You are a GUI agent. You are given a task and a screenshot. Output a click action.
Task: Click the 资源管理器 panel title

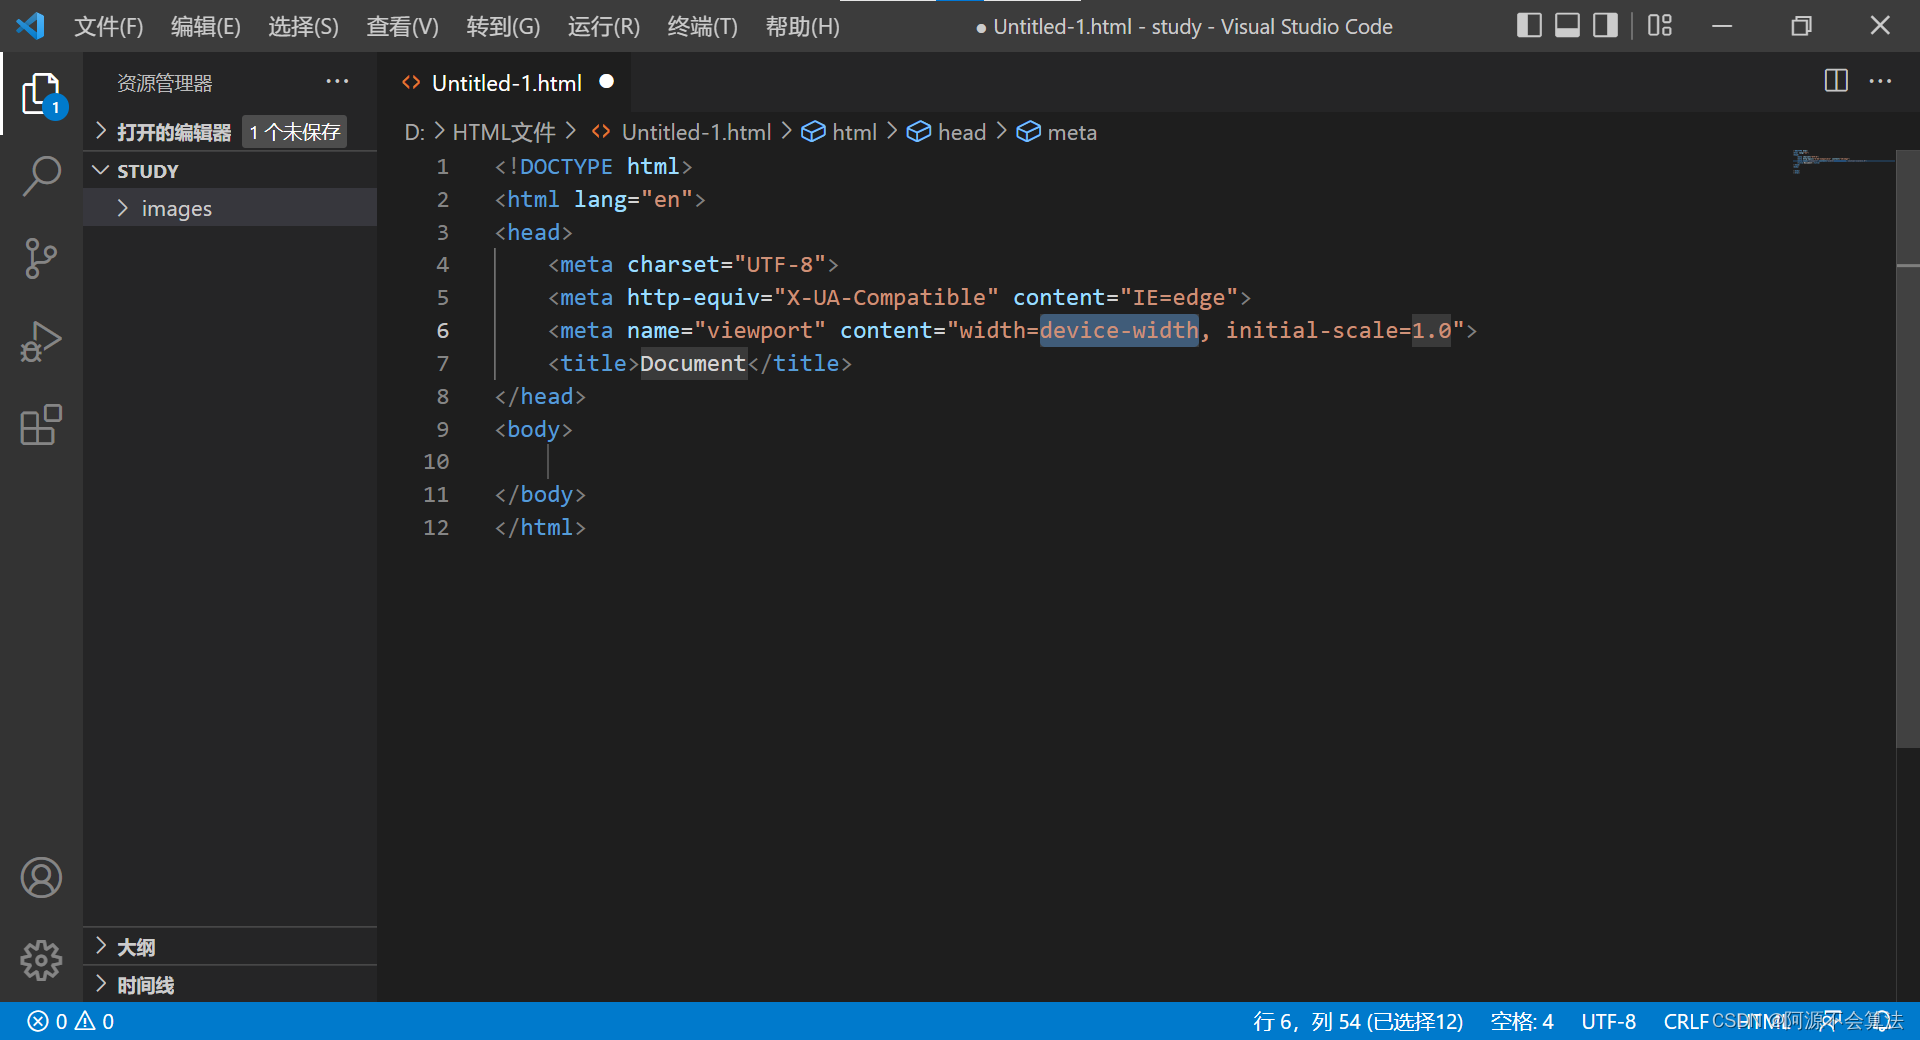click(165, 83)
